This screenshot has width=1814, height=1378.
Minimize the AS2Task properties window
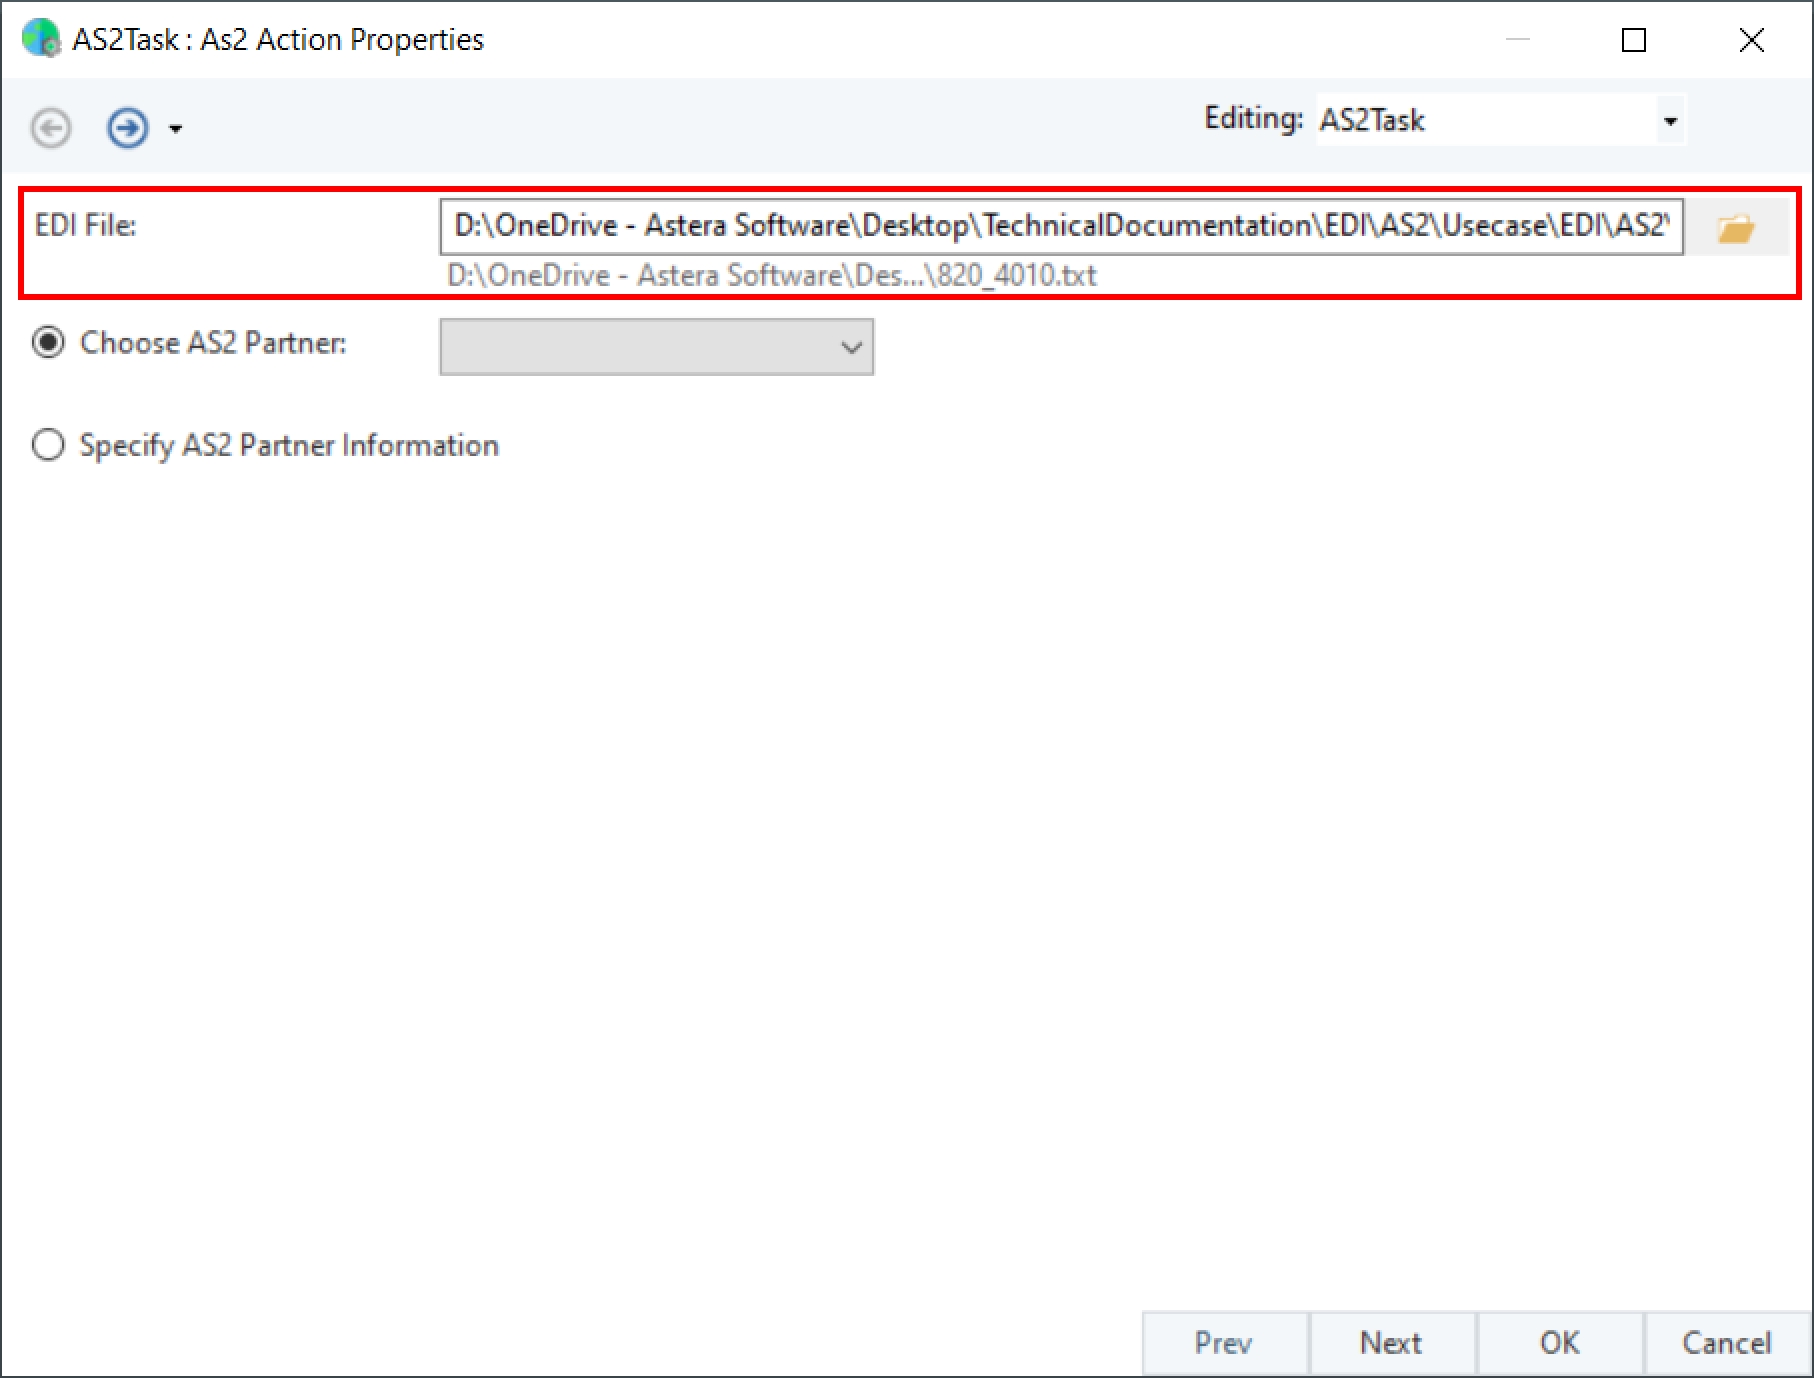coord(1518,40)
